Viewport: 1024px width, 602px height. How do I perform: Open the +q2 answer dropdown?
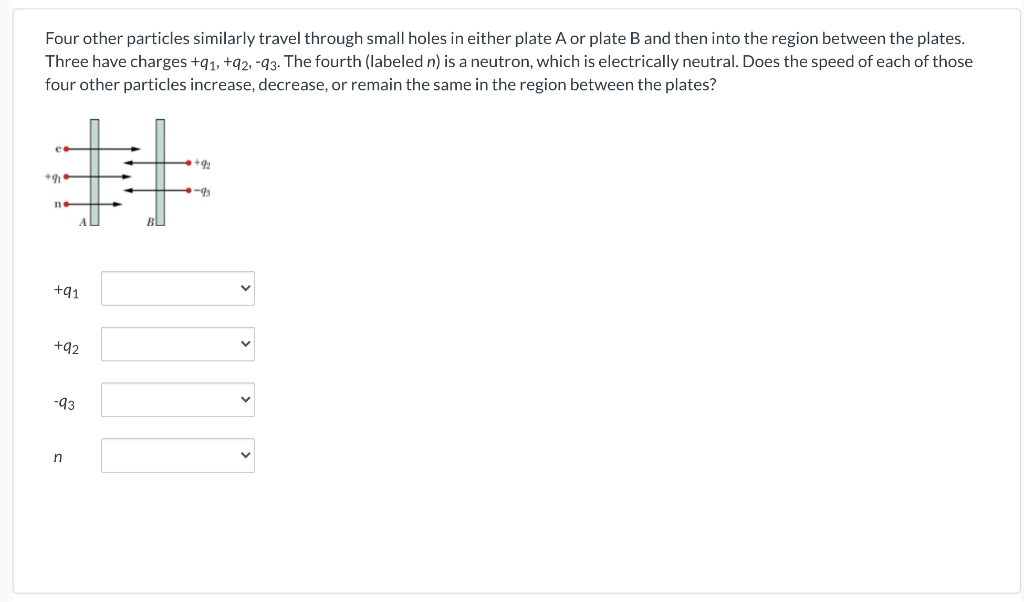tap(178, 344)
